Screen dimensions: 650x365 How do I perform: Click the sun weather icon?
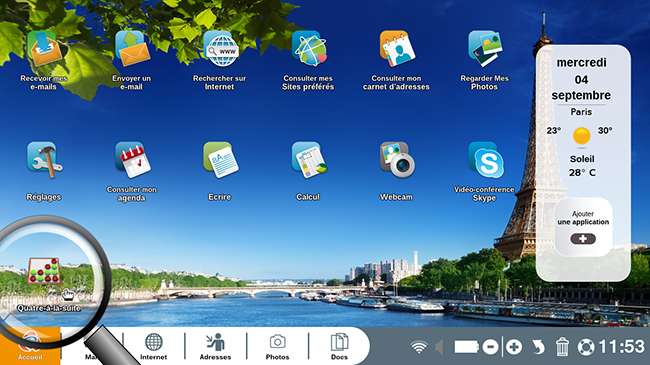(x=582, y=136)
